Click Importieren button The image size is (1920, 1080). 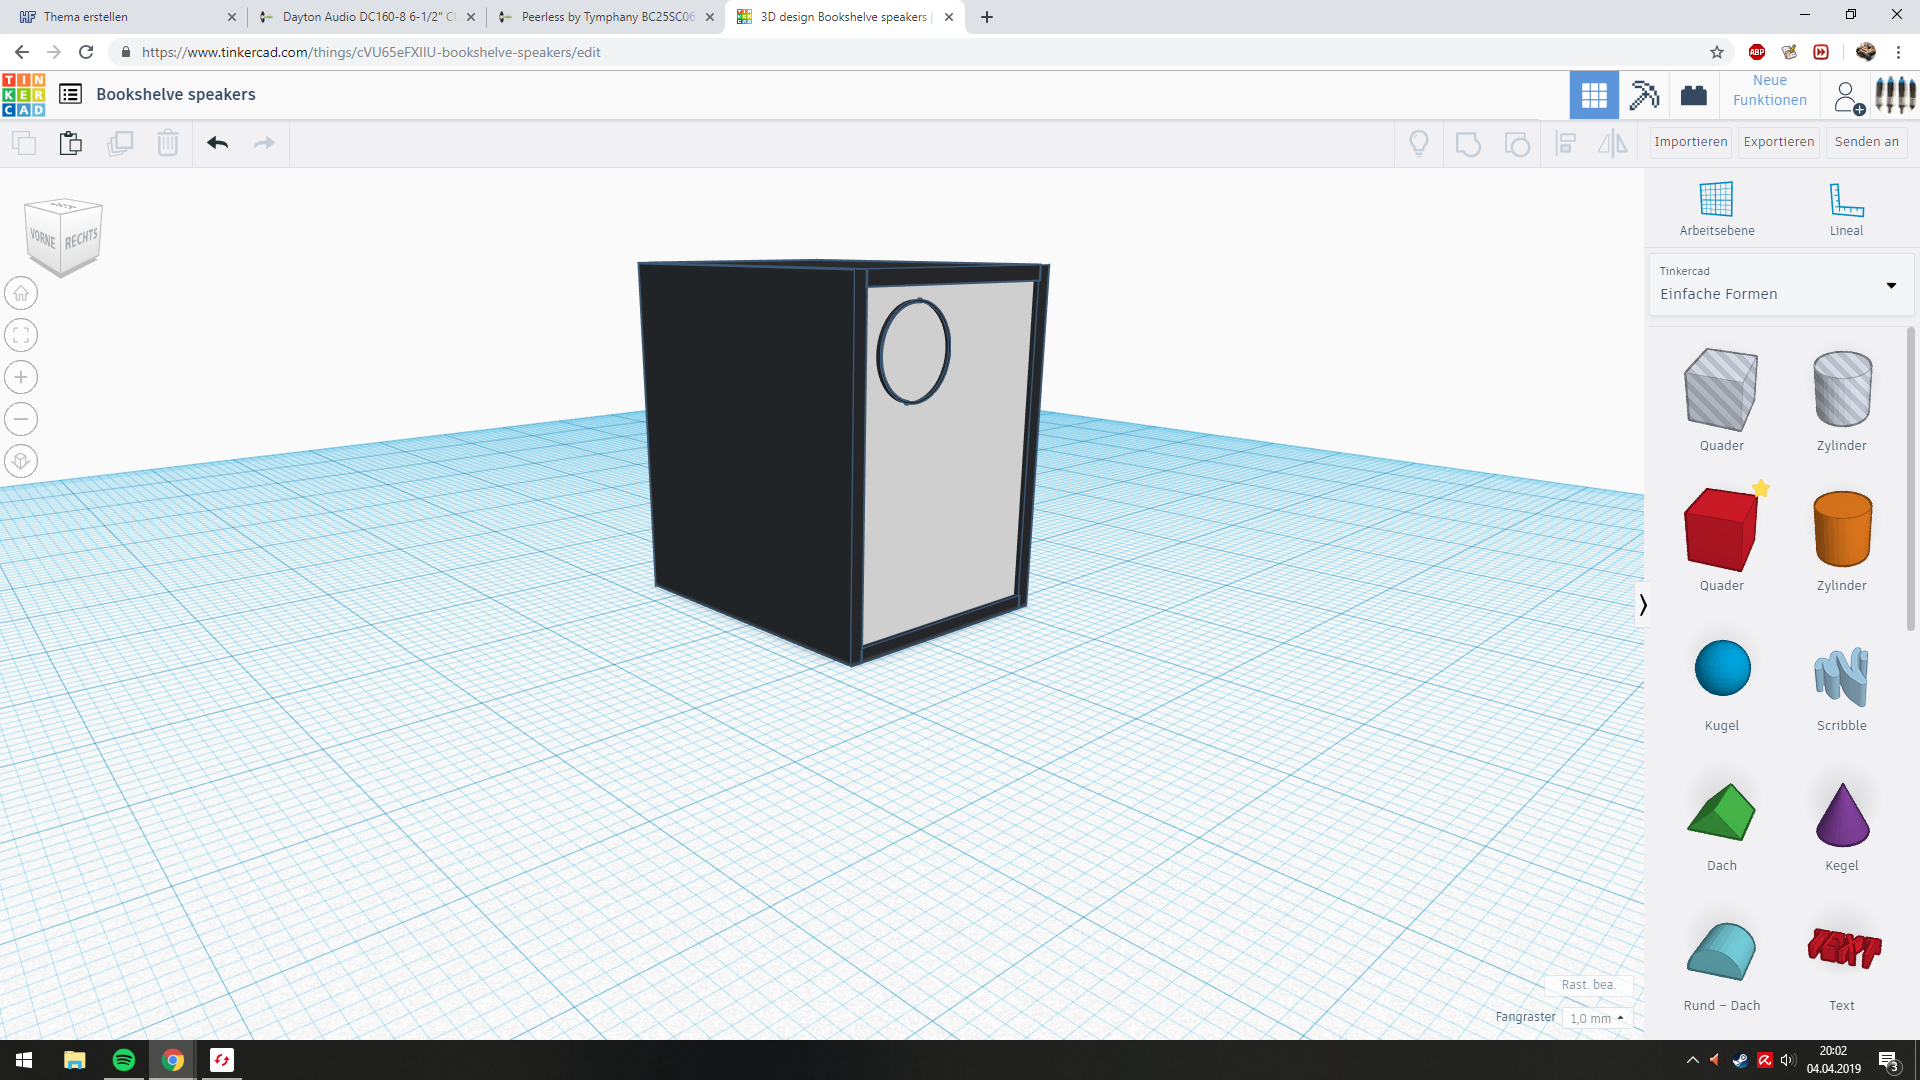(1690, 142)
